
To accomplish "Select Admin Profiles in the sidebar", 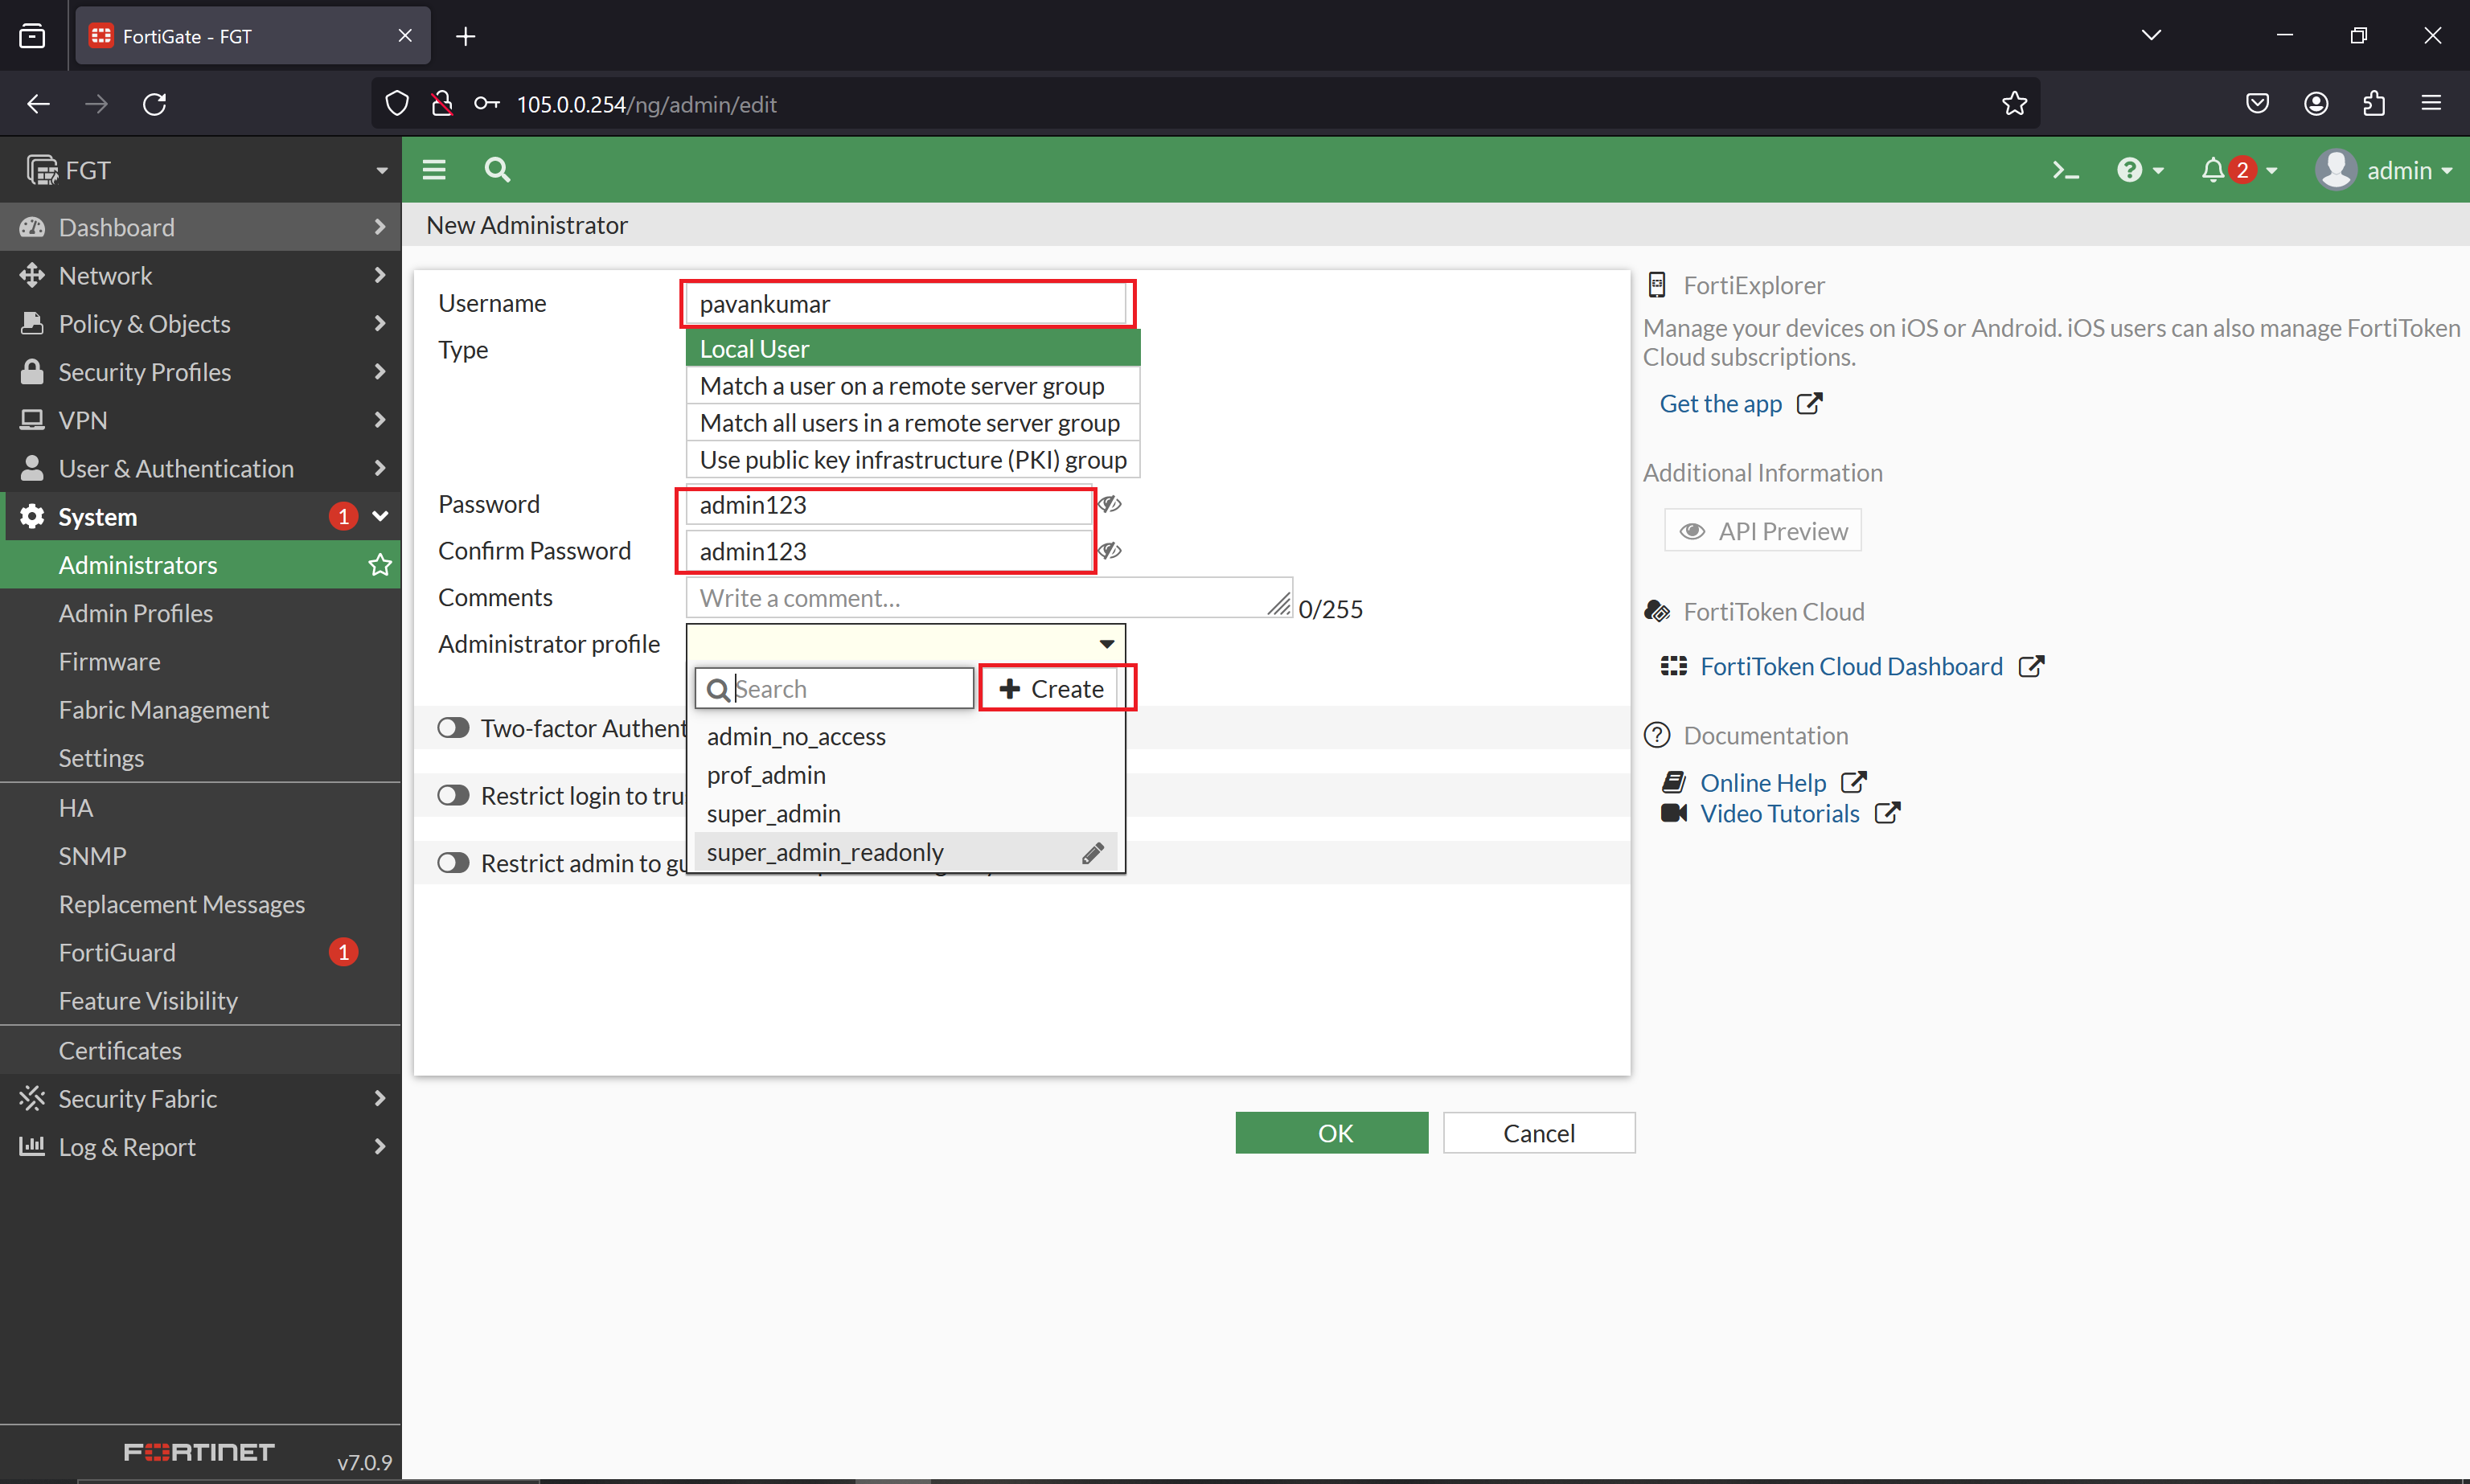I will 136,613.
